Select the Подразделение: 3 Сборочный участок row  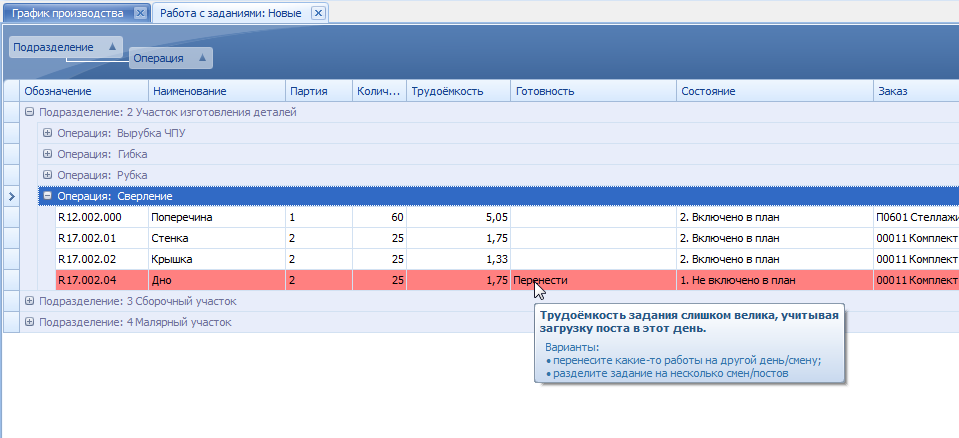click(x=489, y=301)
